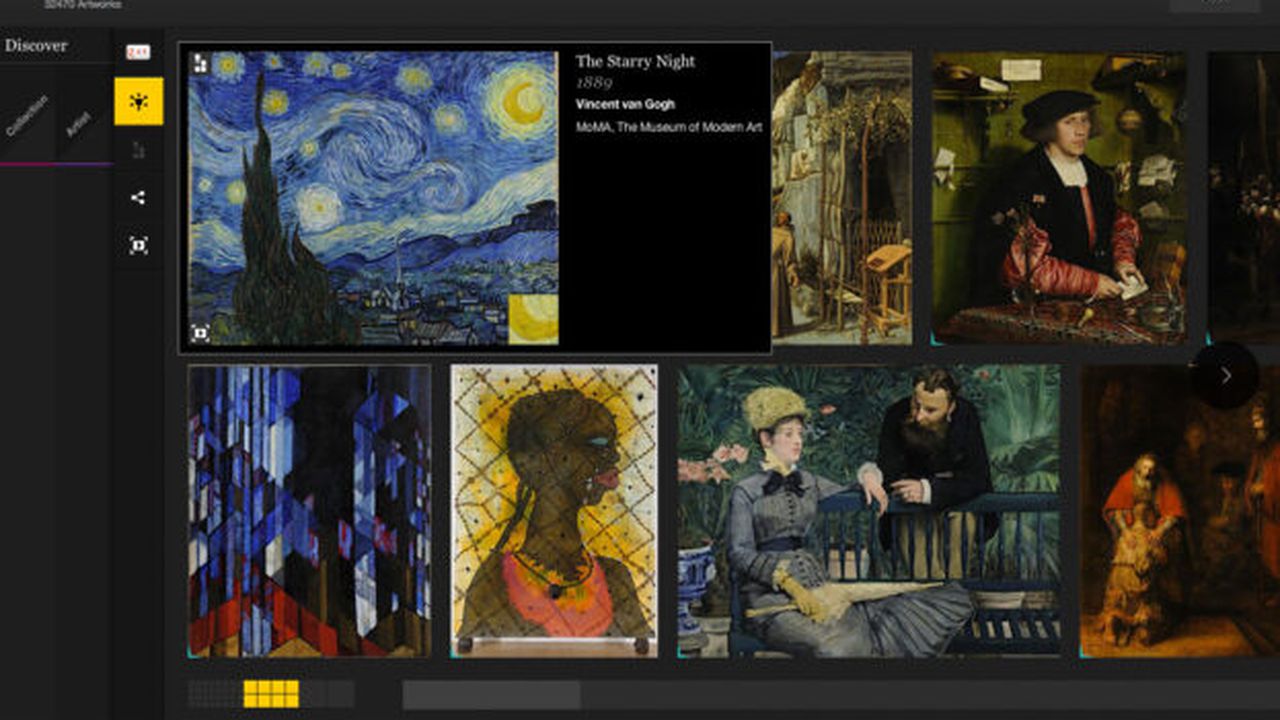Click the Discover heading

pyautogui.click(x=36, y=45)
